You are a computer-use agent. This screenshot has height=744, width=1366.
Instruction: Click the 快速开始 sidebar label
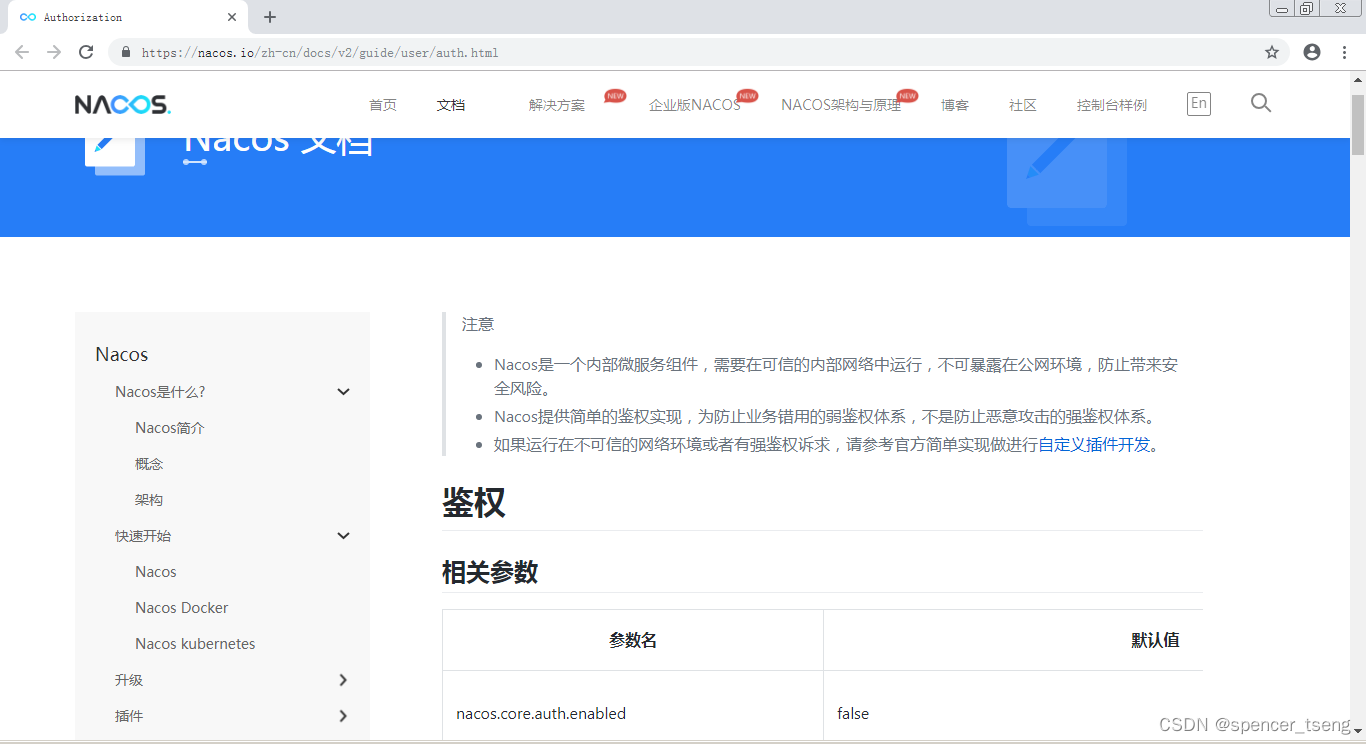(x=143, y=536)
